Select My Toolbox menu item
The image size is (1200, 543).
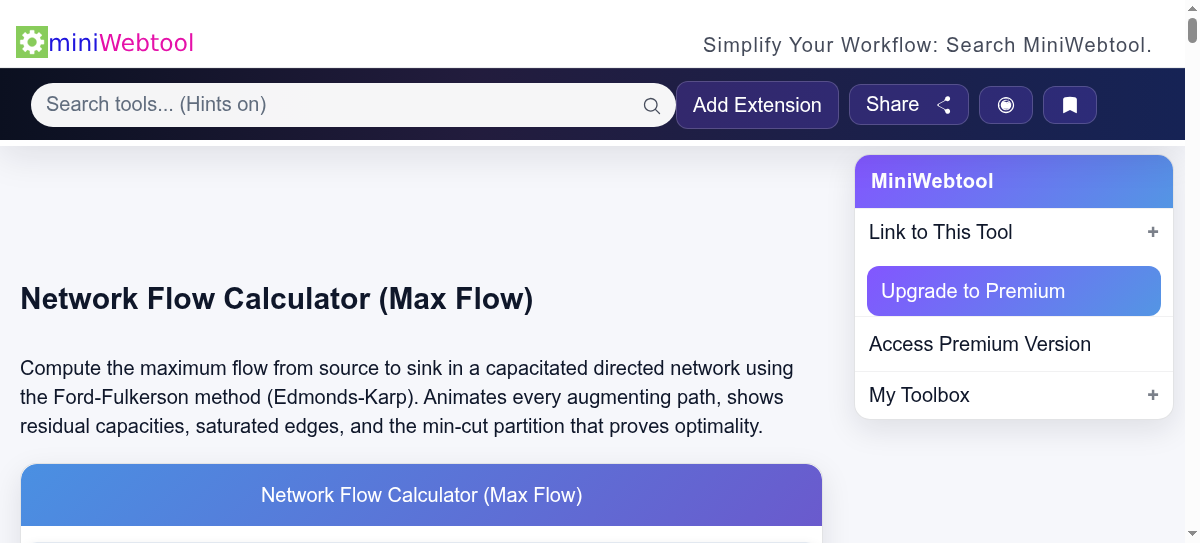tap(919, 395)
